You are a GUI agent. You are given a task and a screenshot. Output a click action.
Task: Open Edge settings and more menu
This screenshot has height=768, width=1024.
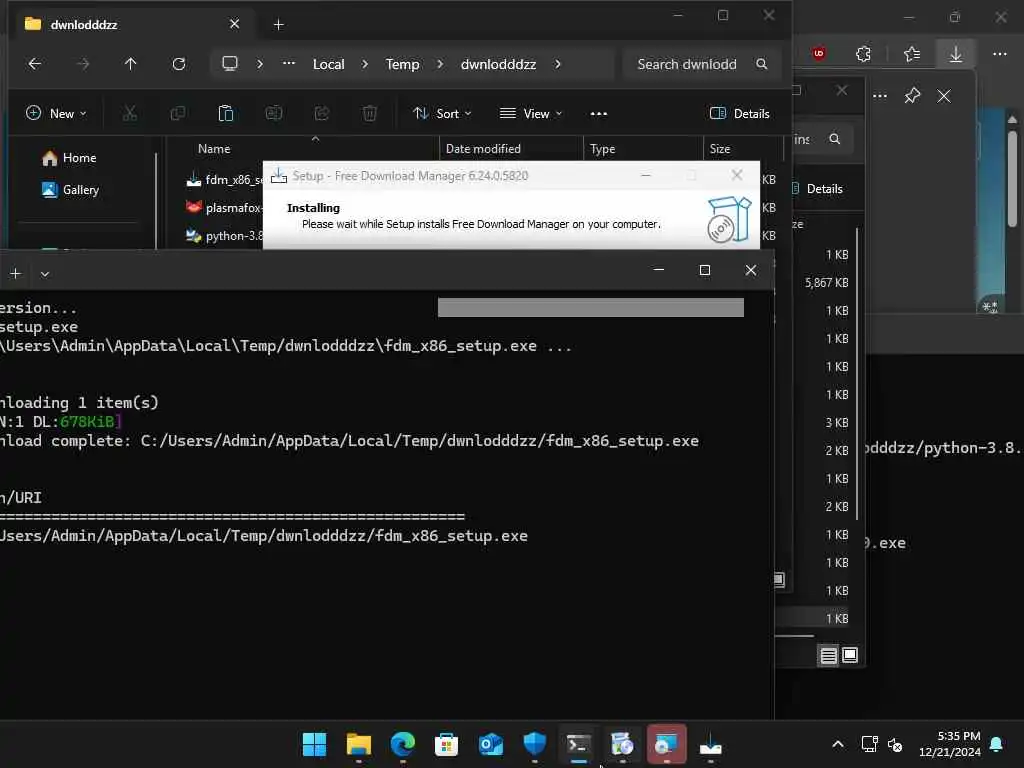pyautogui.click(x=1000, y=54)
